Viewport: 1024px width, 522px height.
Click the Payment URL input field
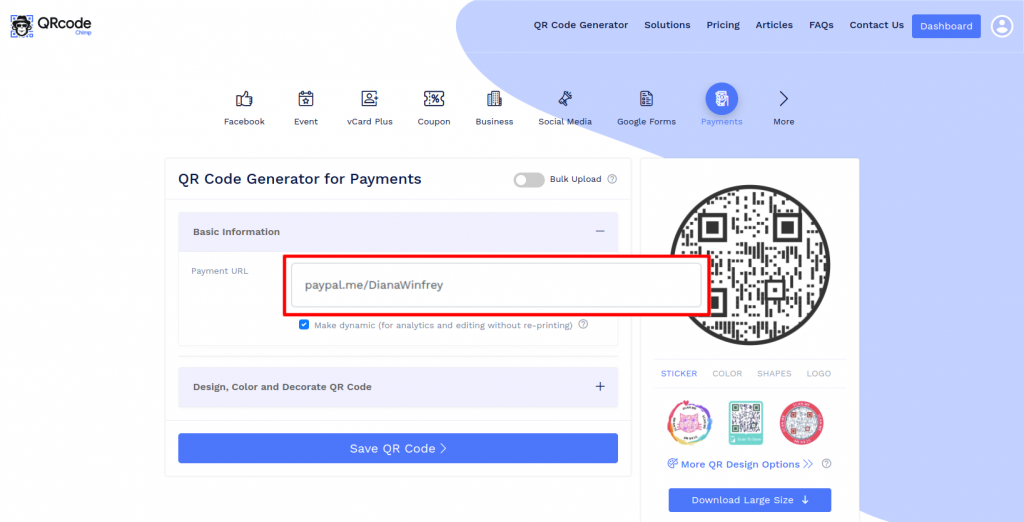[x=496, y=285]
